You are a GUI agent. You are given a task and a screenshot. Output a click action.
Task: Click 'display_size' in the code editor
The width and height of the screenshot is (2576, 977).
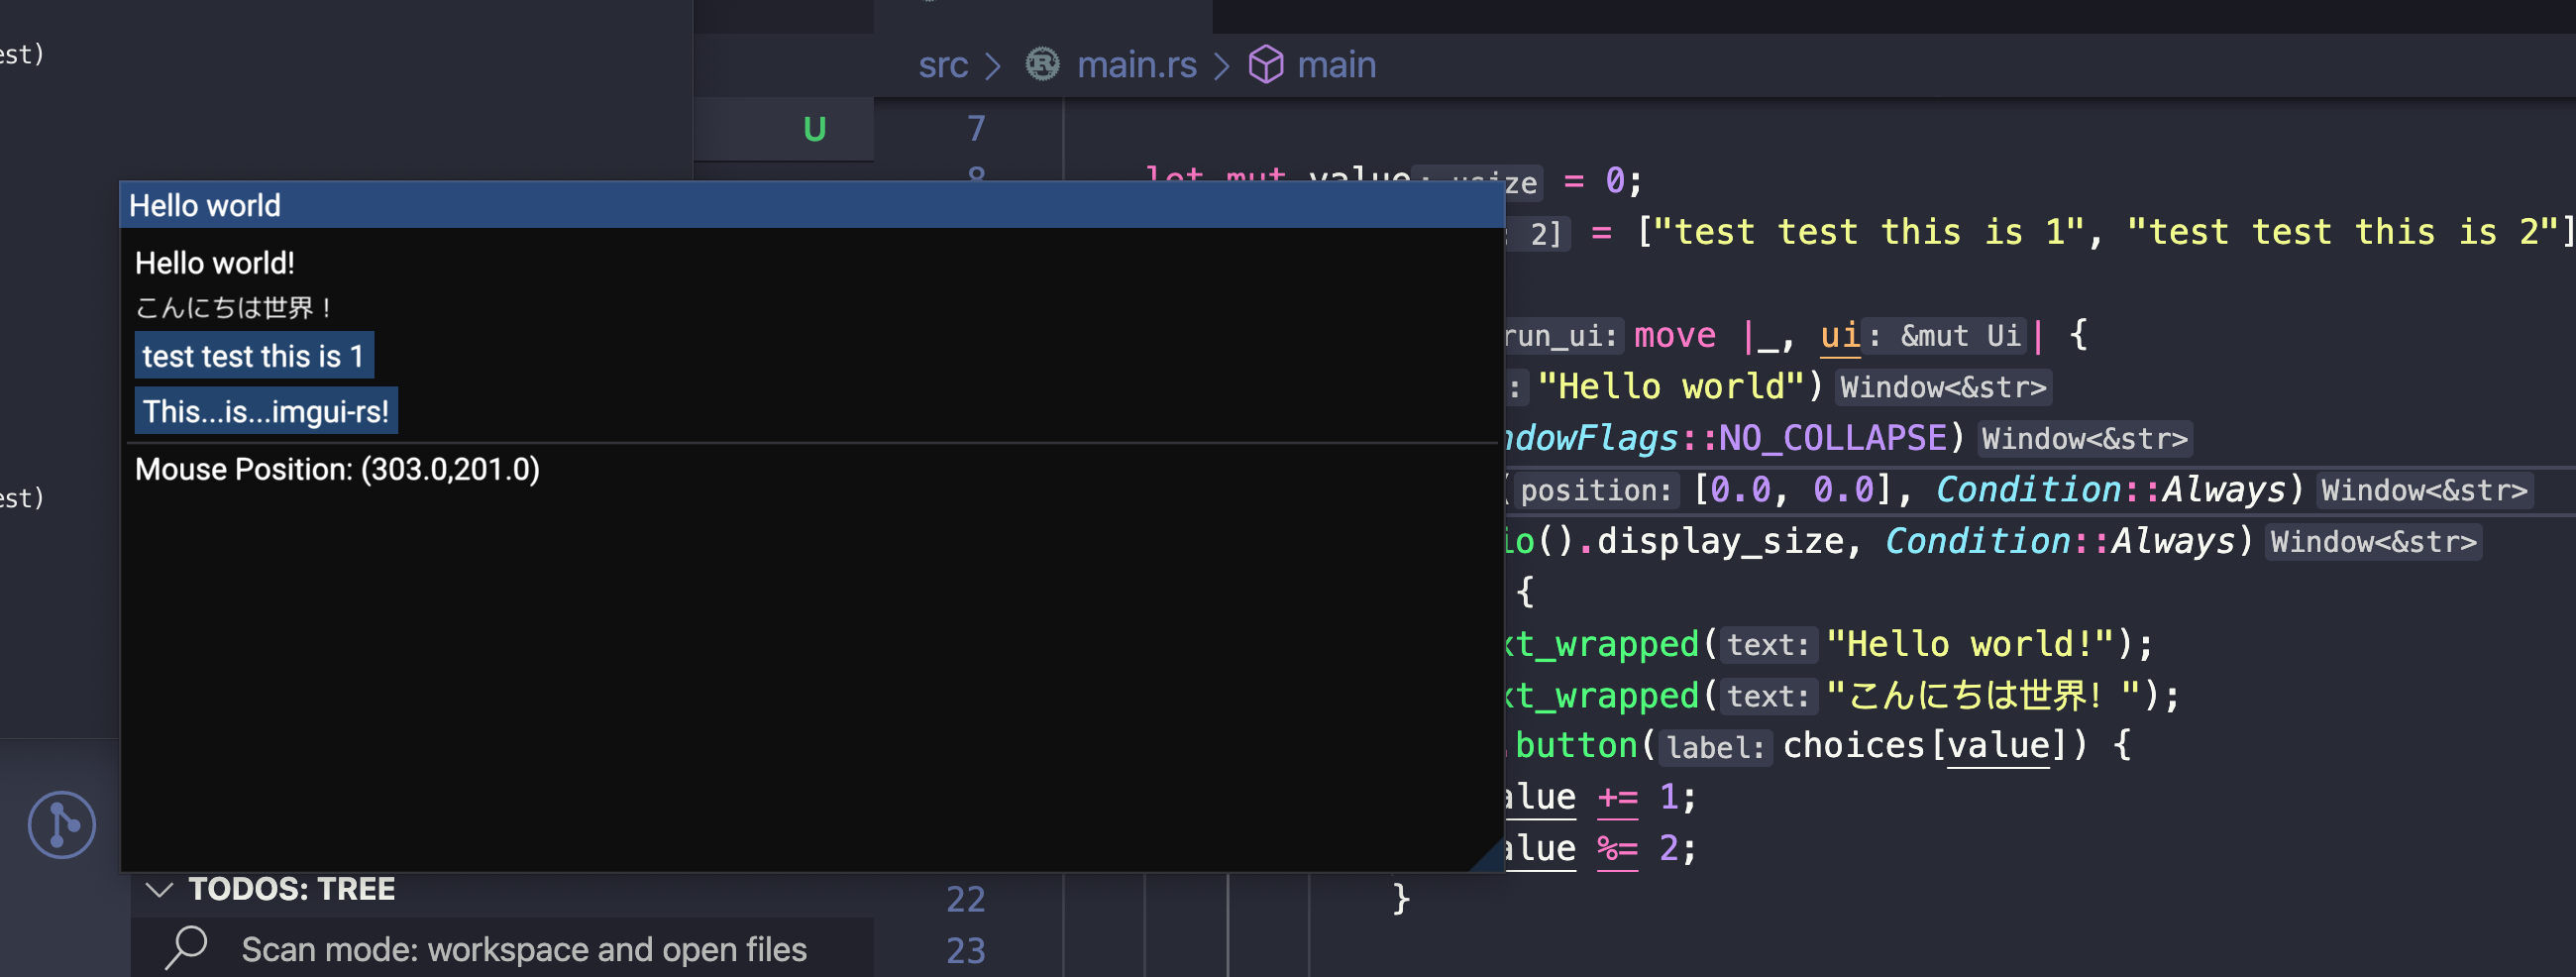[1720, 541]
